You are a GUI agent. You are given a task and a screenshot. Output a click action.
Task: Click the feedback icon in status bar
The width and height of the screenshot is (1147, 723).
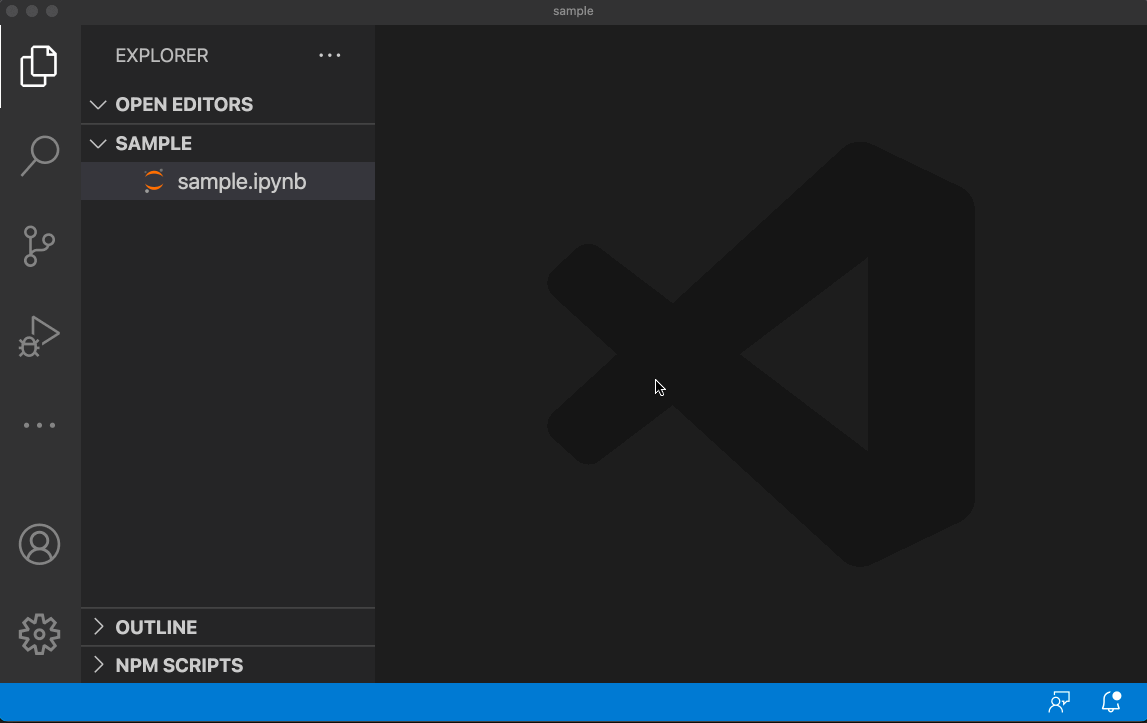1059,703
